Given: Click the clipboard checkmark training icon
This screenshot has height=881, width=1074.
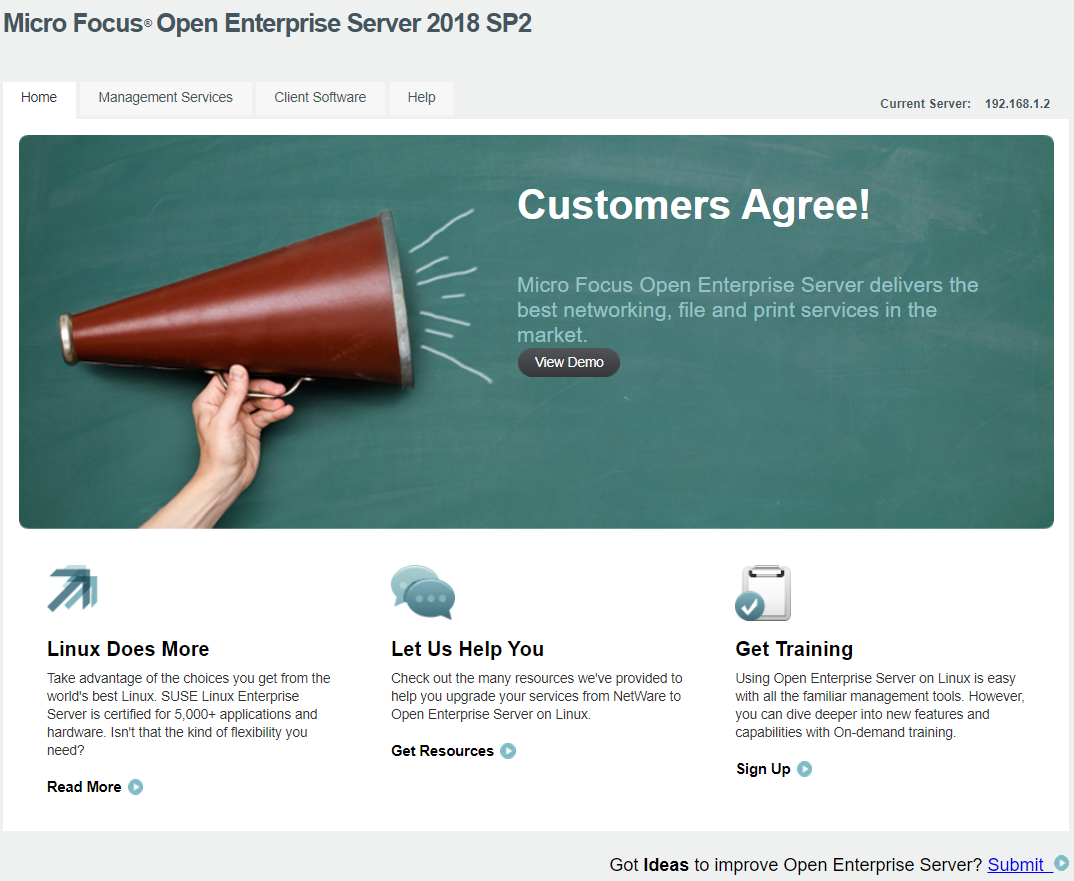Looking at the screenshot, I should [763, 593].
